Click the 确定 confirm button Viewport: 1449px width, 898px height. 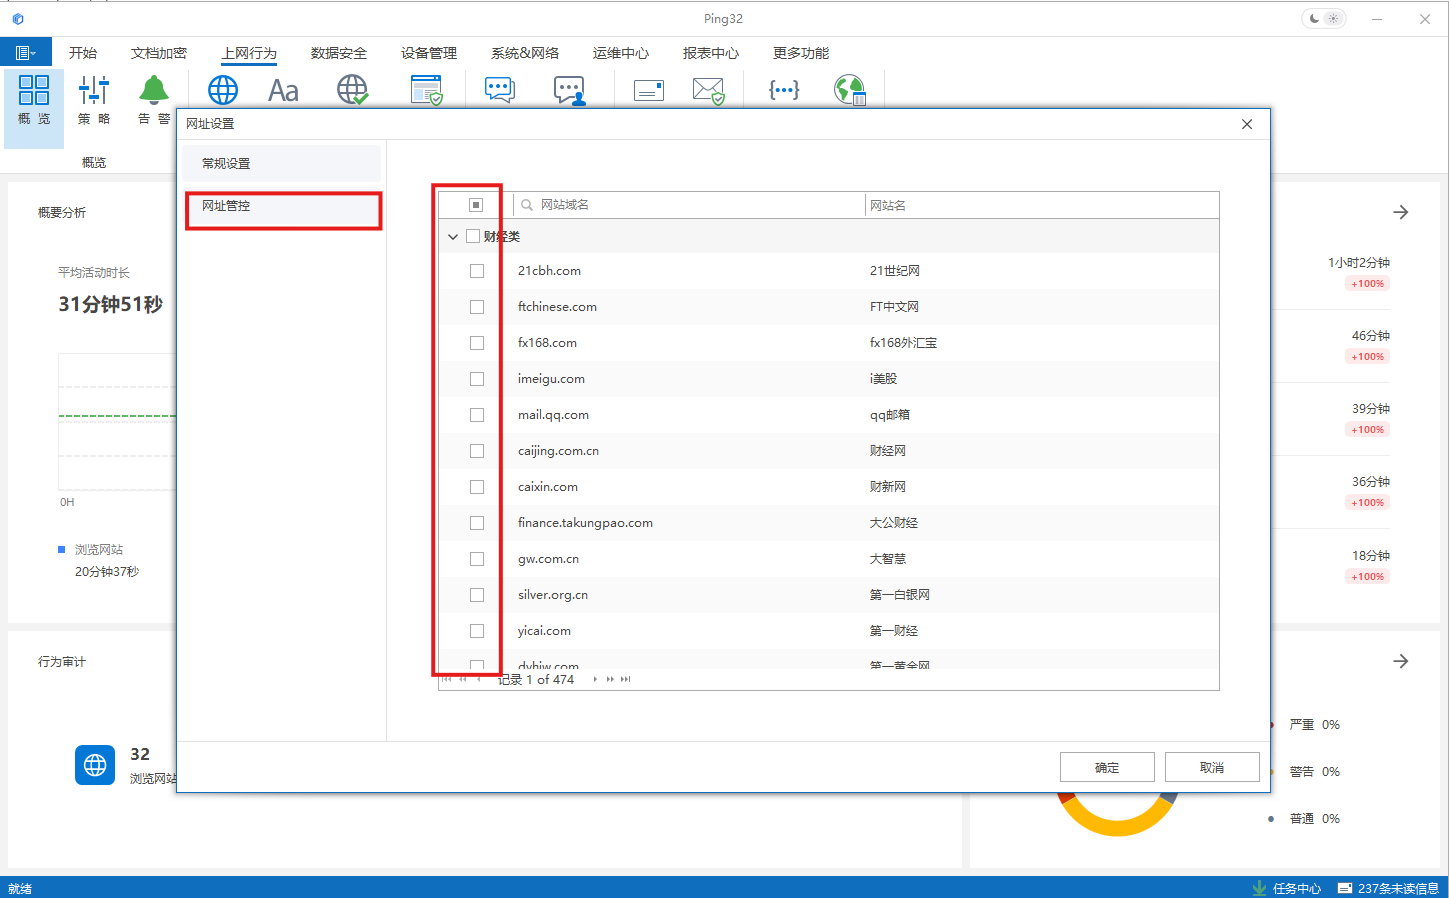point(1107,768)
